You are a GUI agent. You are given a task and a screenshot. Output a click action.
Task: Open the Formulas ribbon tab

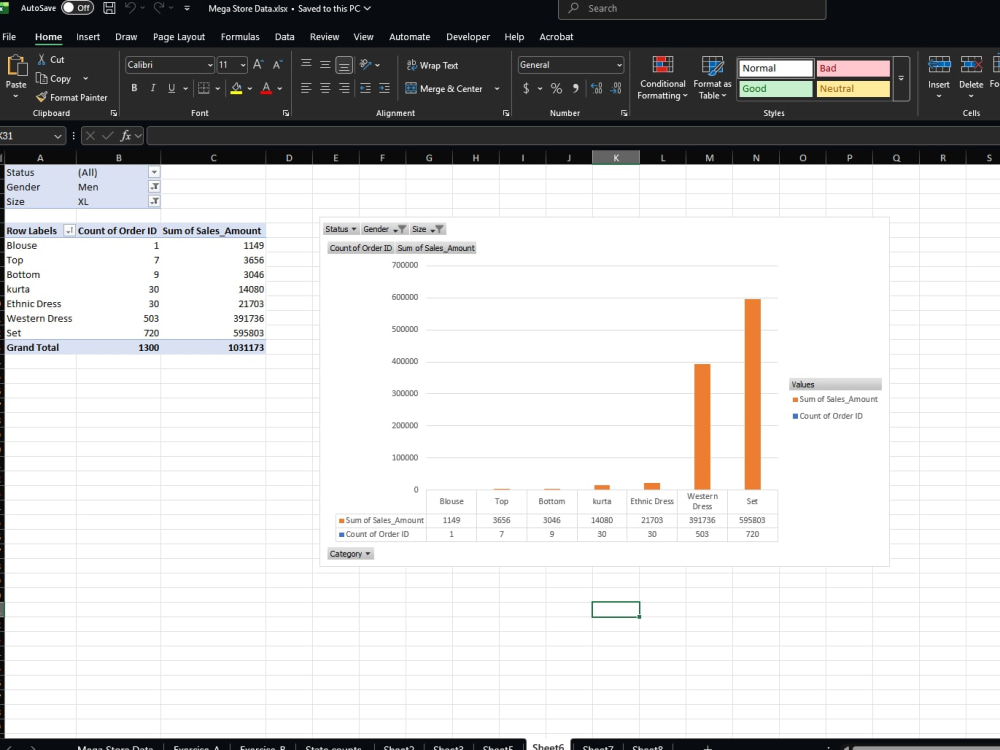point(240,37)
